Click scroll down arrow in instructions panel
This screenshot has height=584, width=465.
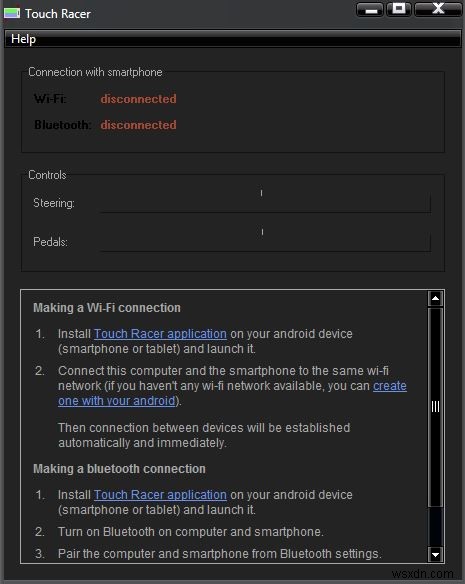[435, 555]
